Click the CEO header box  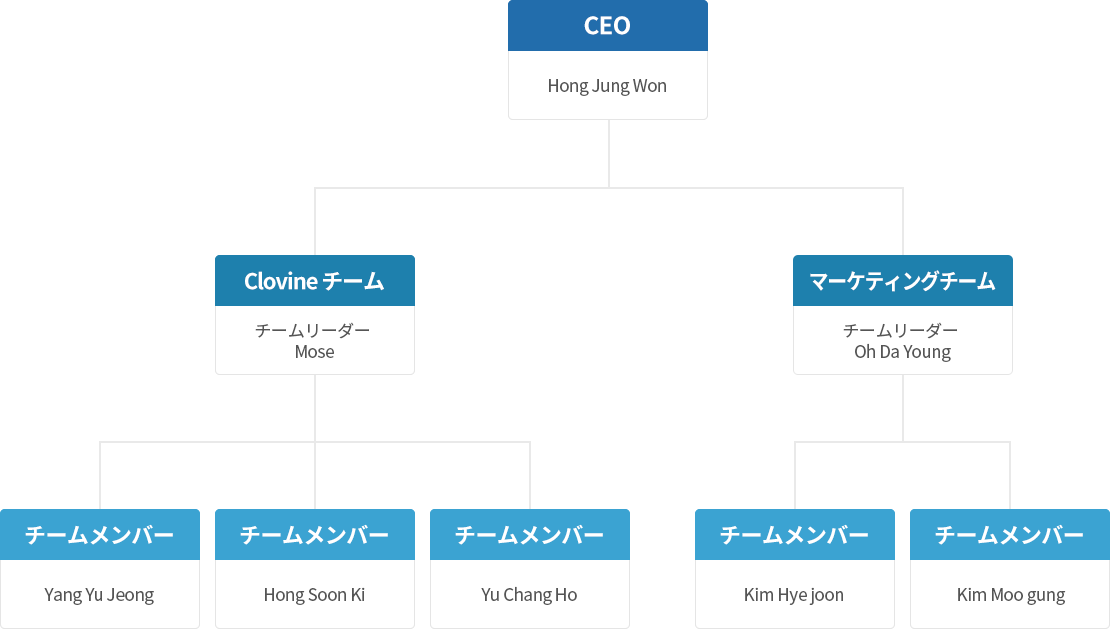click(607, 25)
